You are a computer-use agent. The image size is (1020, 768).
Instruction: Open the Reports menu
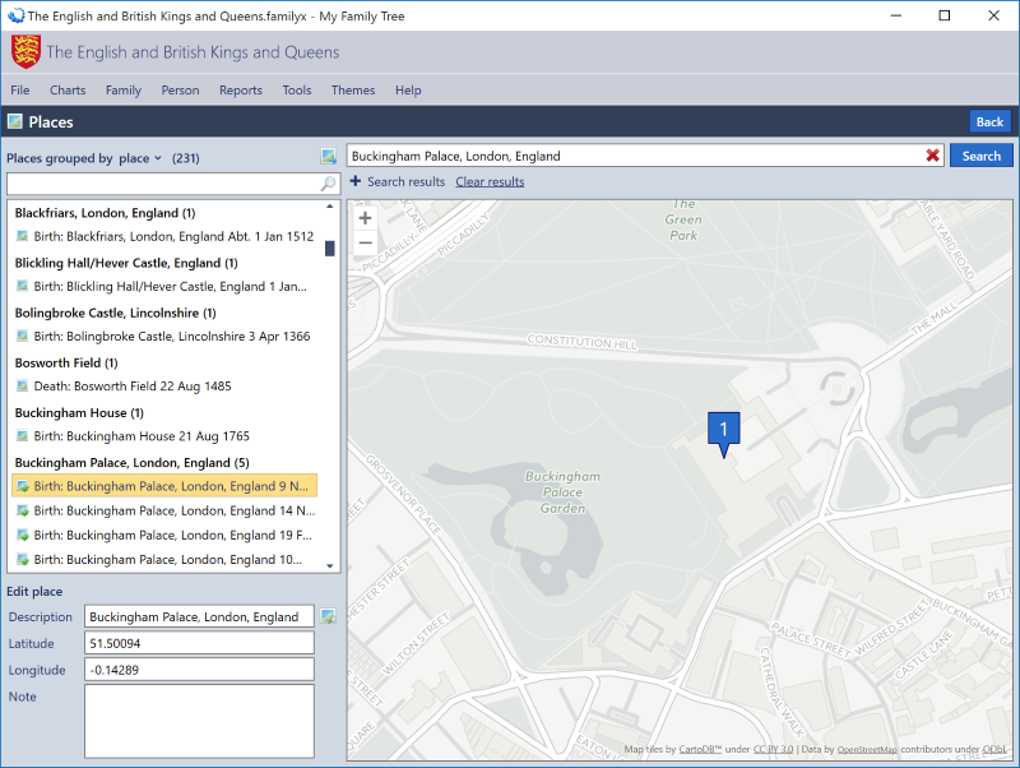click(x=241, y=90)
